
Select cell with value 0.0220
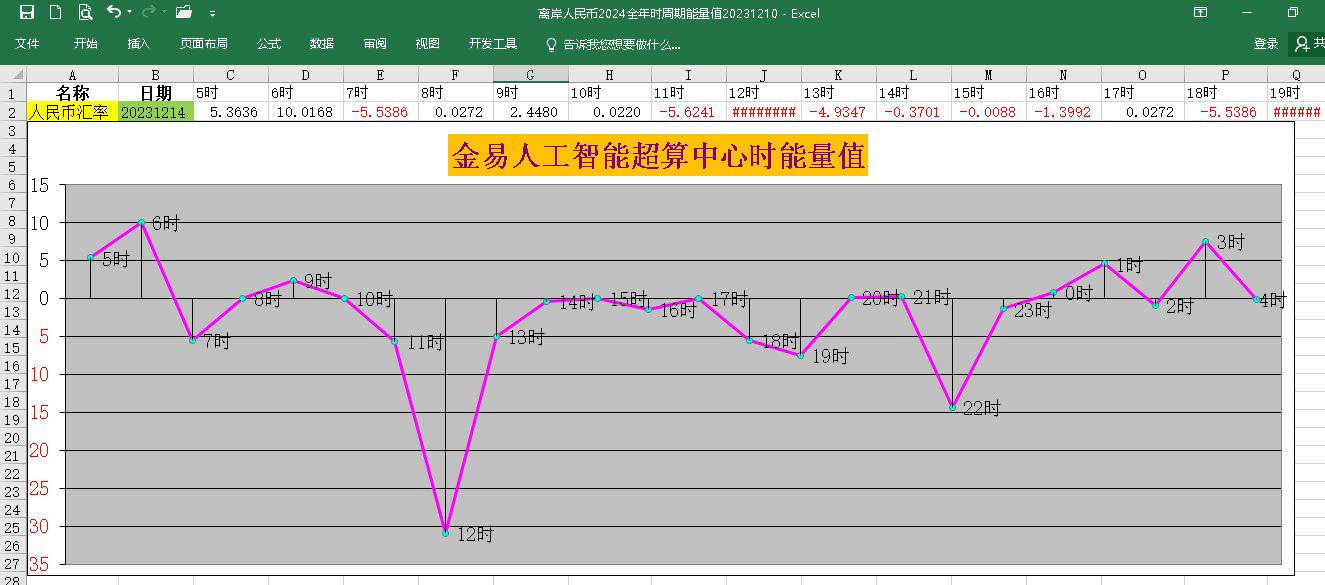(610, 112)
